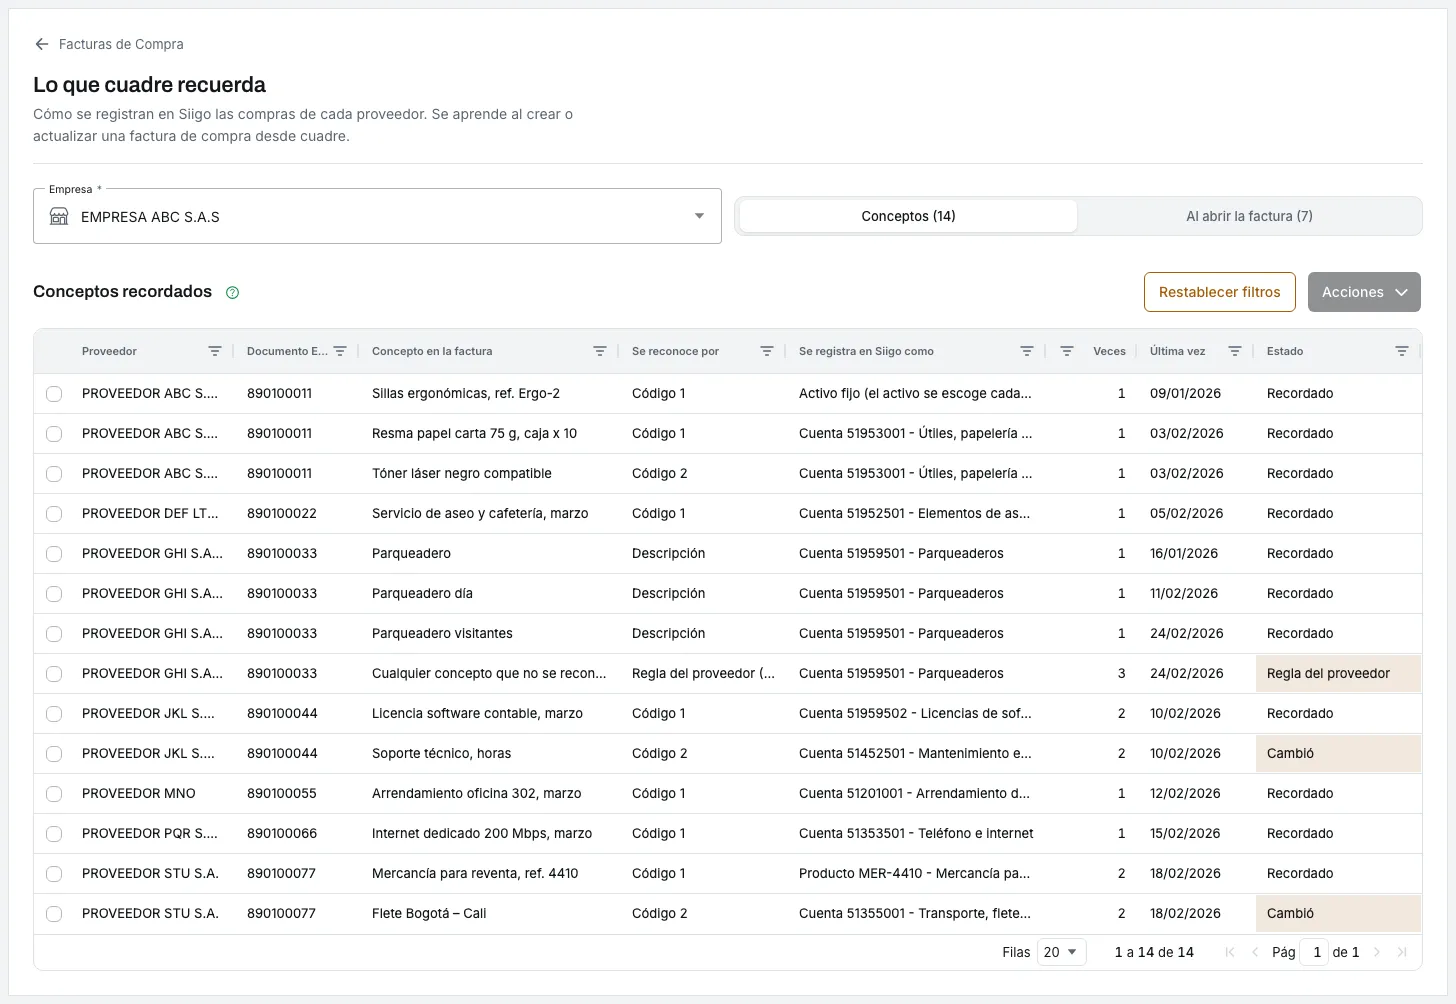This screenshot has width=1456, height=1004.
Task: Go to the next page arrow
Action: (1377, 952)
